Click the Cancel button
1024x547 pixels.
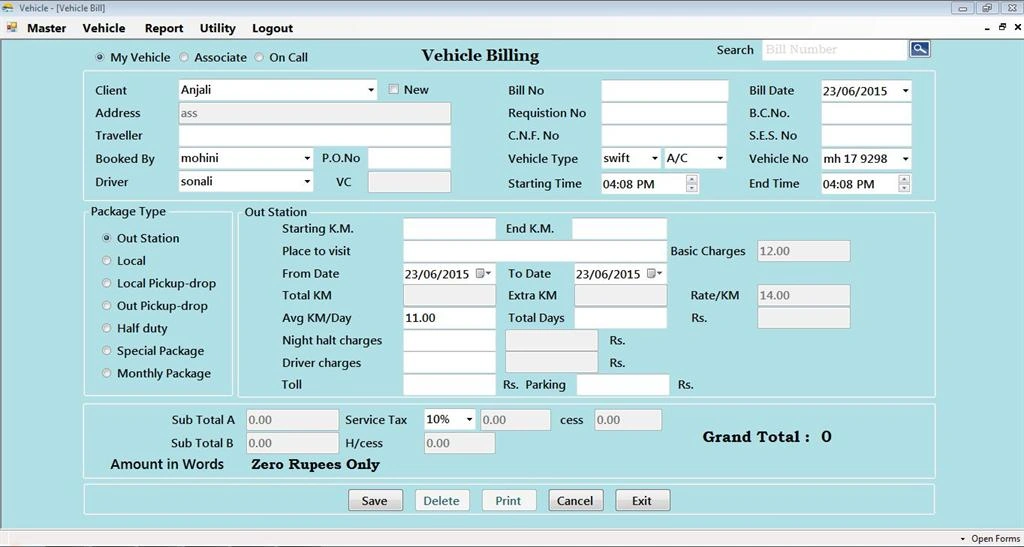point(575,501)
